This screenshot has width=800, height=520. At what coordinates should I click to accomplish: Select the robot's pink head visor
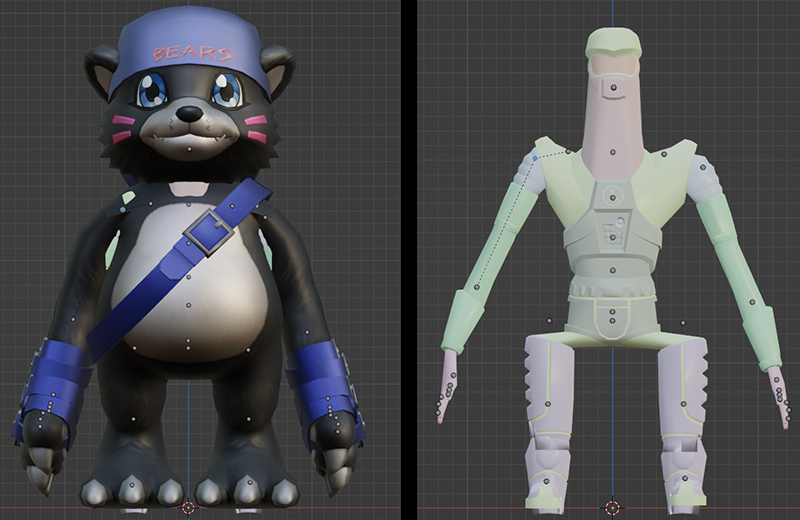coord(613,64)
